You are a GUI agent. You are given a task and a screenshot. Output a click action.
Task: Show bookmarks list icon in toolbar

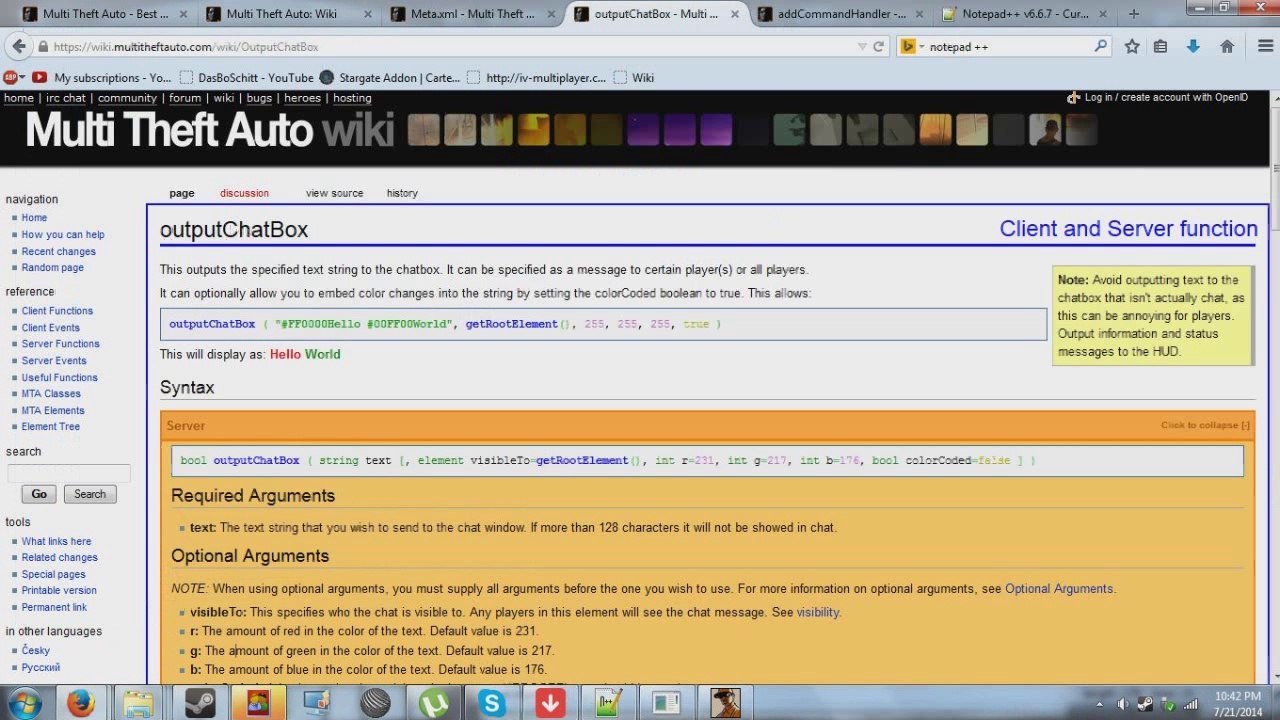tap(1160, 46)
